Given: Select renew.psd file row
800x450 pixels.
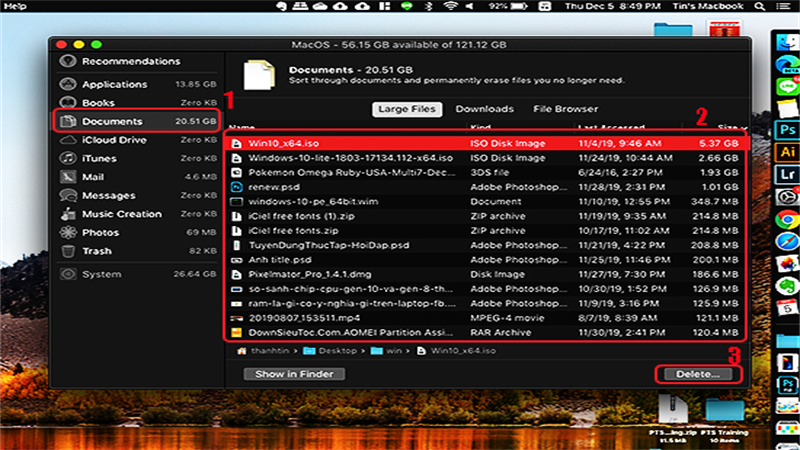Looking at the screenshot, I should [x=485, y=187].
